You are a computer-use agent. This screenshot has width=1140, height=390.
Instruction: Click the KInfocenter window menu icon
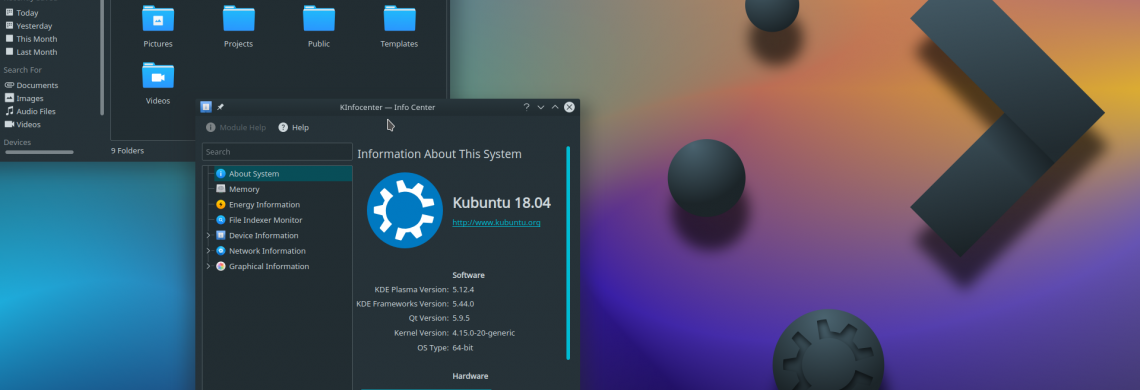tap(206, 107)
